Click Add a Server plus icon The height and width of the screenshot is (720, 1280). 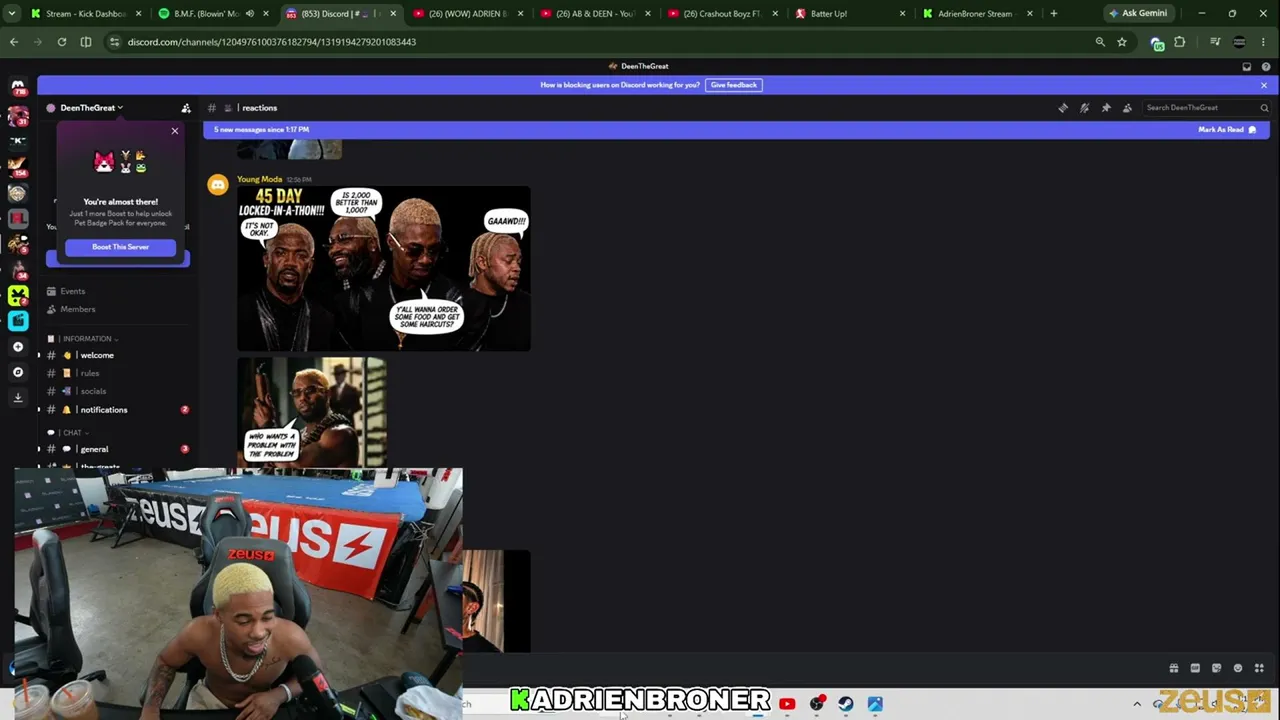(18, 347)
